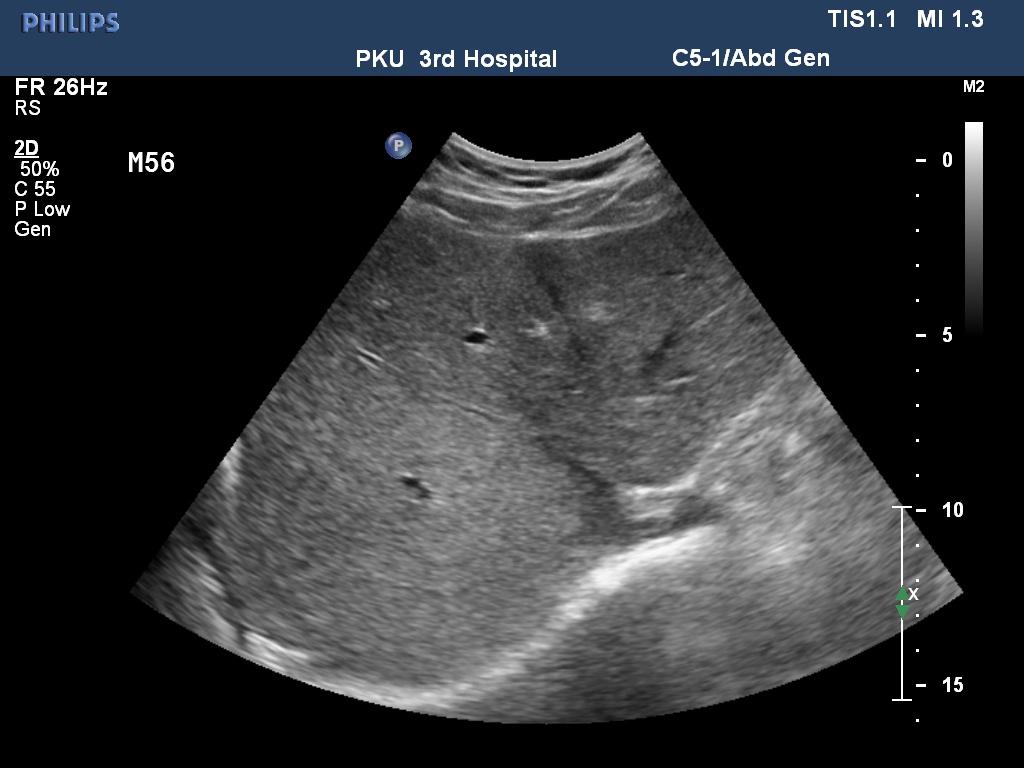Viewport: 1024px width, 768px height.
Task: Click the Gen optimization setting
Action: [x=32, y=229]
